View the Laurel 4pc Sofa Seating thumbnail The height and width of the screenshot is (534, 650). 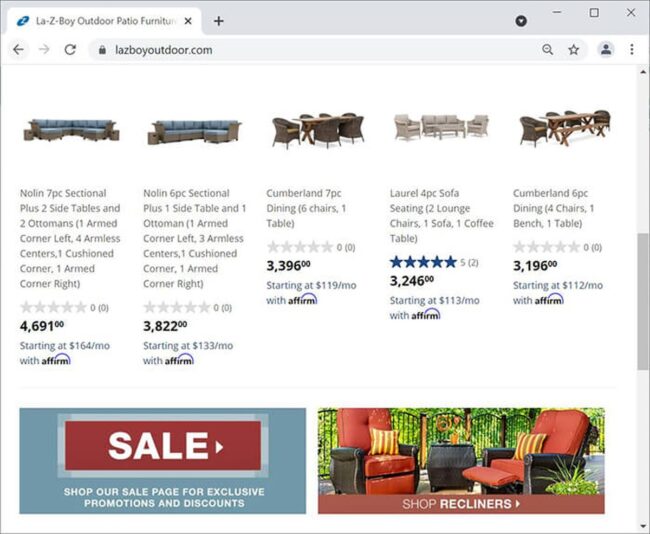click(x=441, y=127)
